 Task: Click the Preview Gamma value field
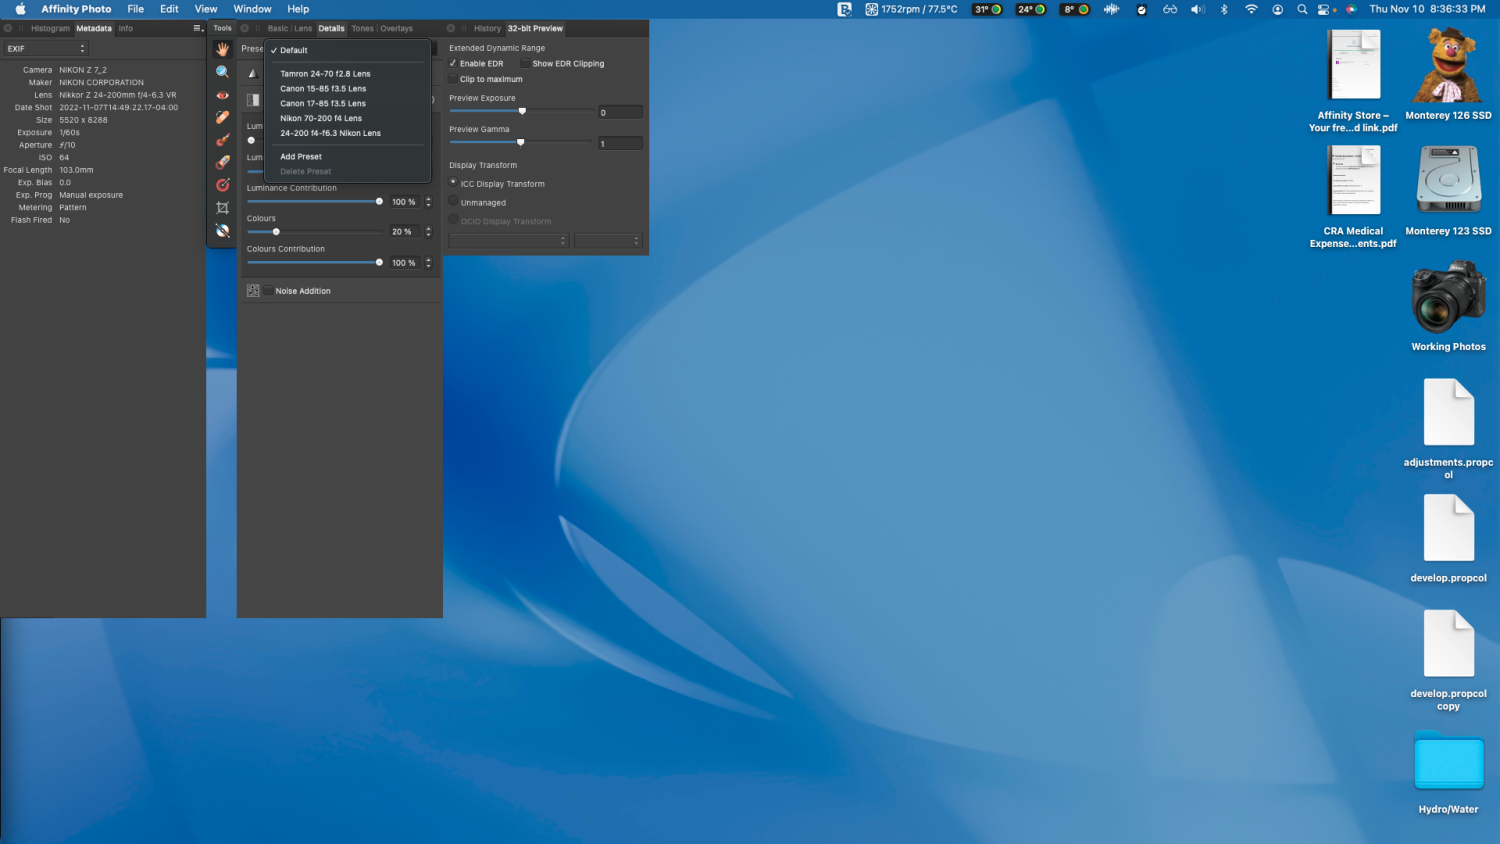[x=620, y=144]
